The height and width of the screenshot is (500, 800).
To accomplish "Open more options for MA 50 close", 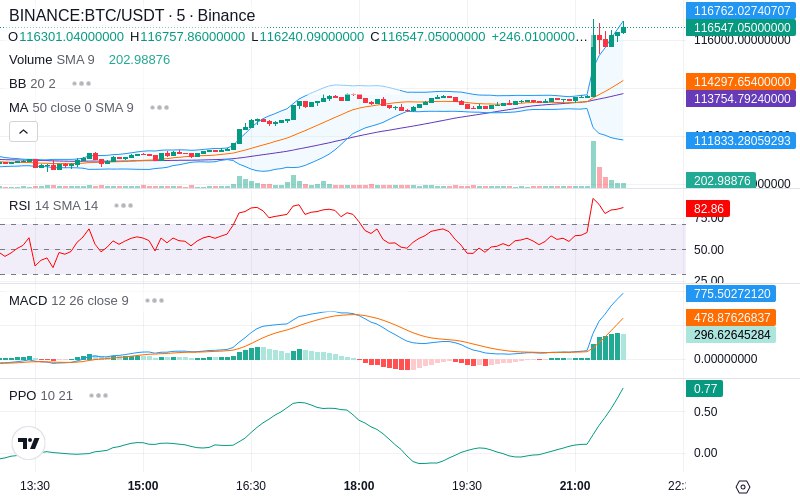I will (x=160, y=108).
